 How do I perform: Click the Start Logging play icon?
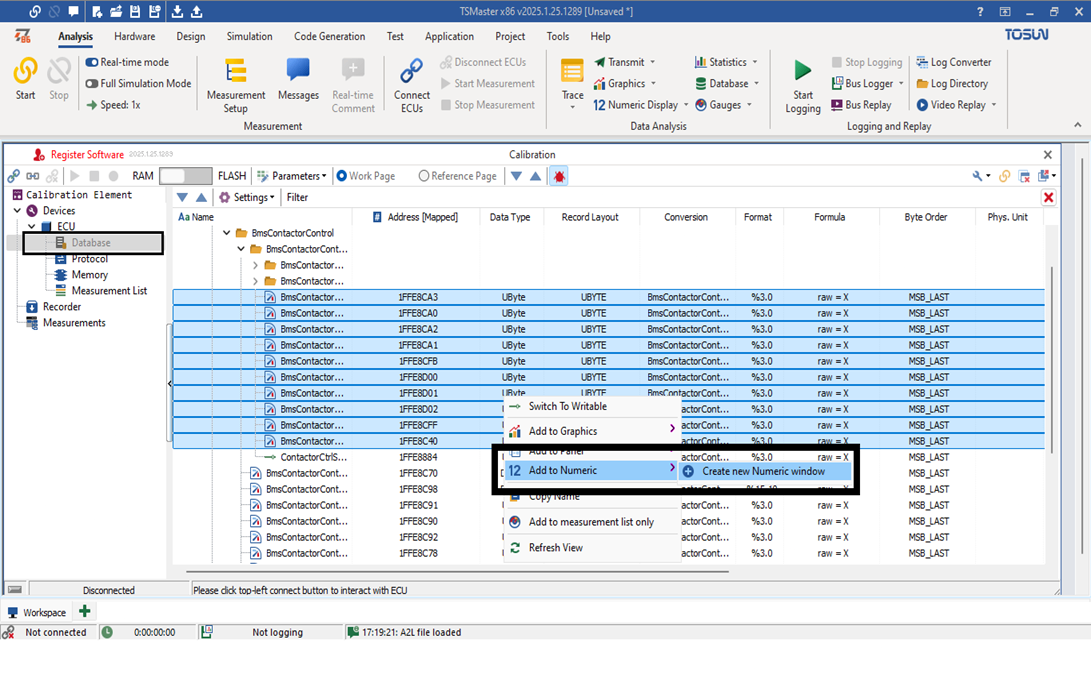click(x=802, y=70)
